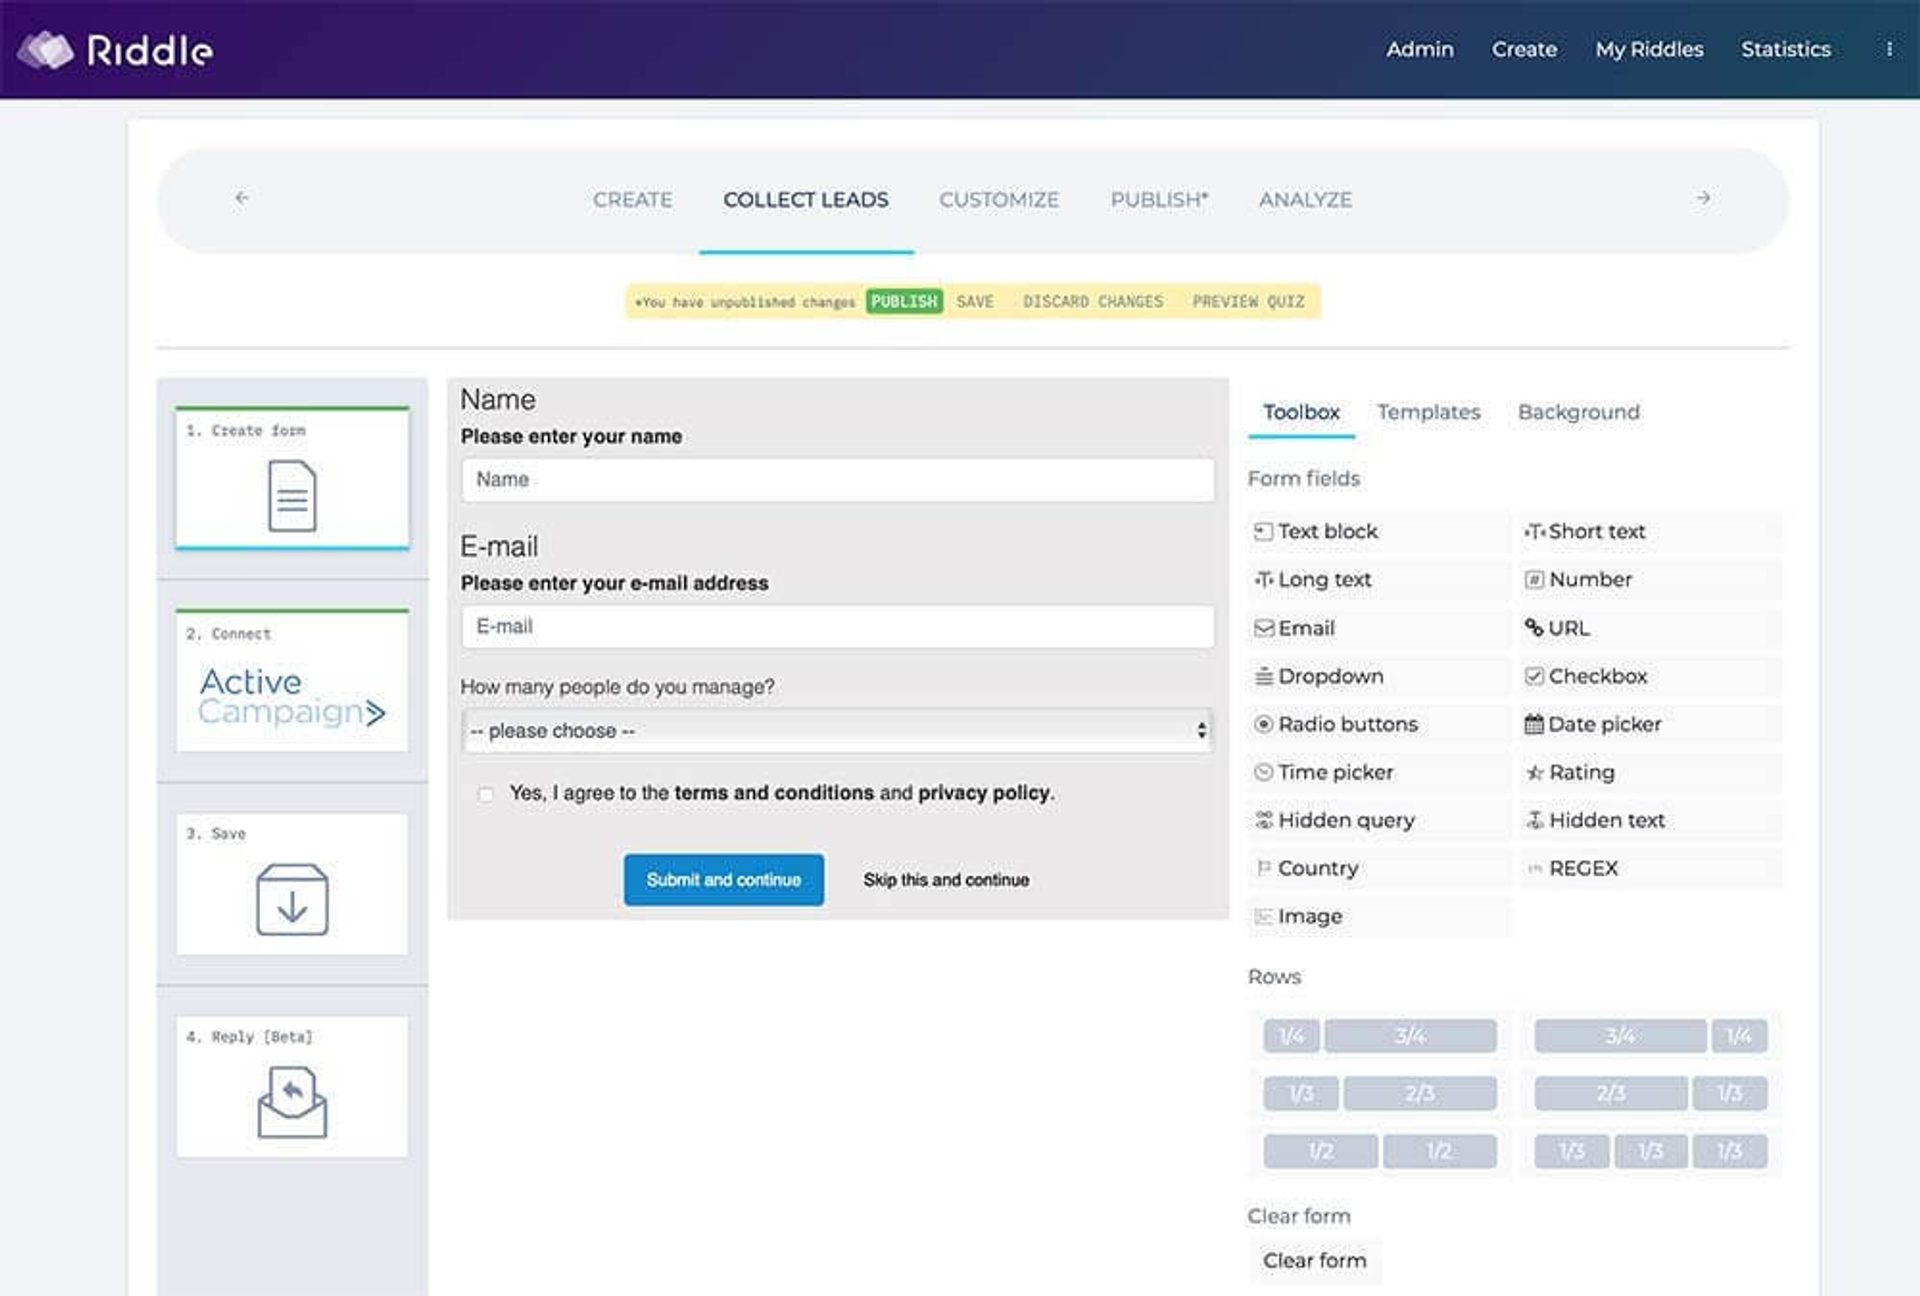This screenshot has height=1296, width=1920.
Task: Click the Riddle logo icon
Action: tap(46, 50)
